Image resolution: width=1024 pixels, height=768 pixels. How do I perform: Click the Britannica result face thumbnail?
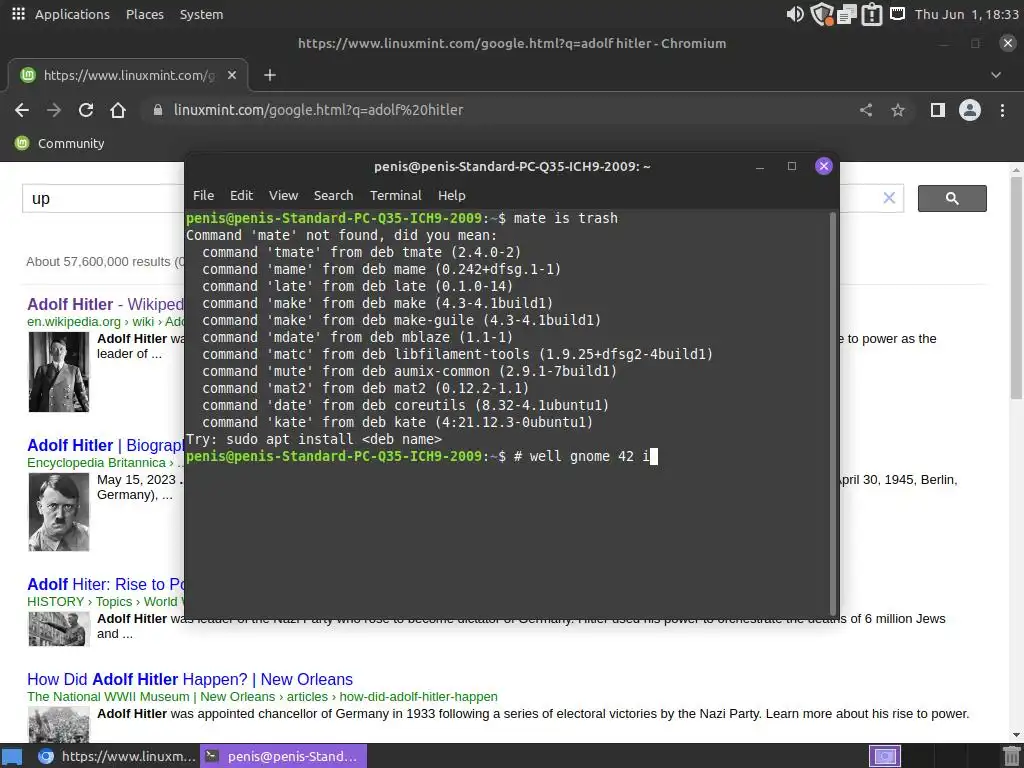click(59, 512)
